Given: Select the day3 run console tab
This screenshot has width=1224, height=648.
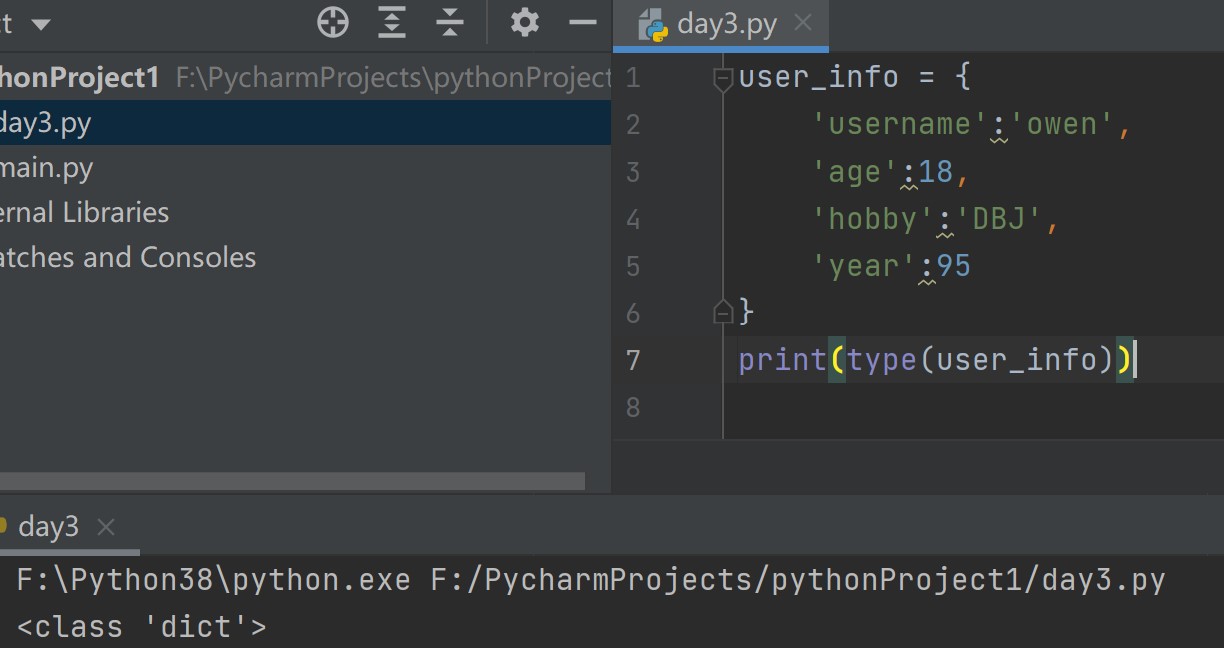Looking at the screenshot, I should (48, 527).
